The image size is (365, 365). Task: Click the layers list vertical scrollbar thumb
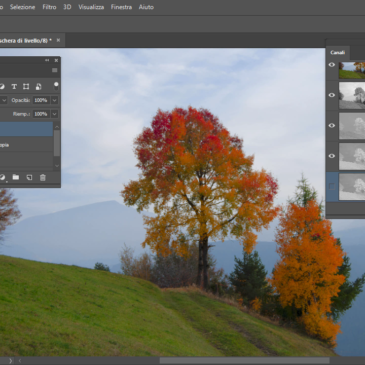(57, 143)
